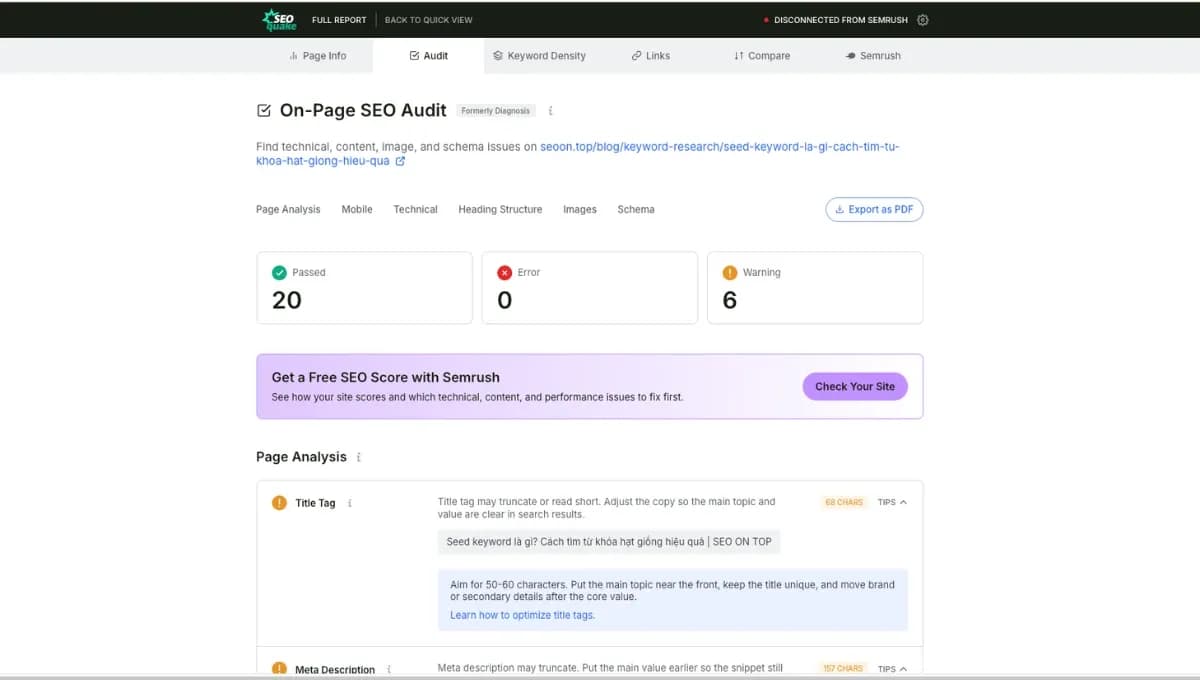Click the SEOquake logo
This screenshot has width=1200, height=680.
(279, 20)
